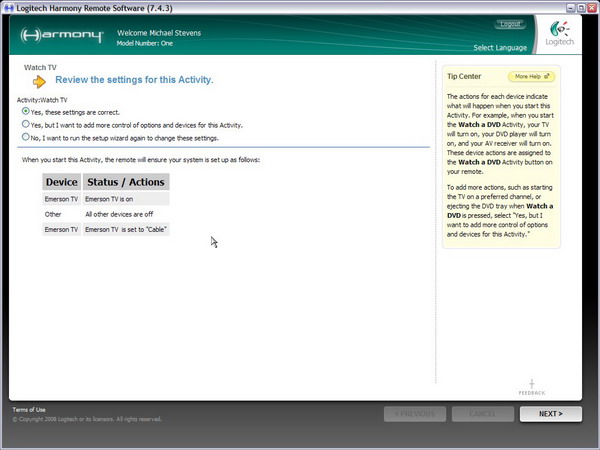Image resolution: width=600 pixels, height=450 pixels.
Task: Click the greyed CANCEL button
Action: coord(483,414)
